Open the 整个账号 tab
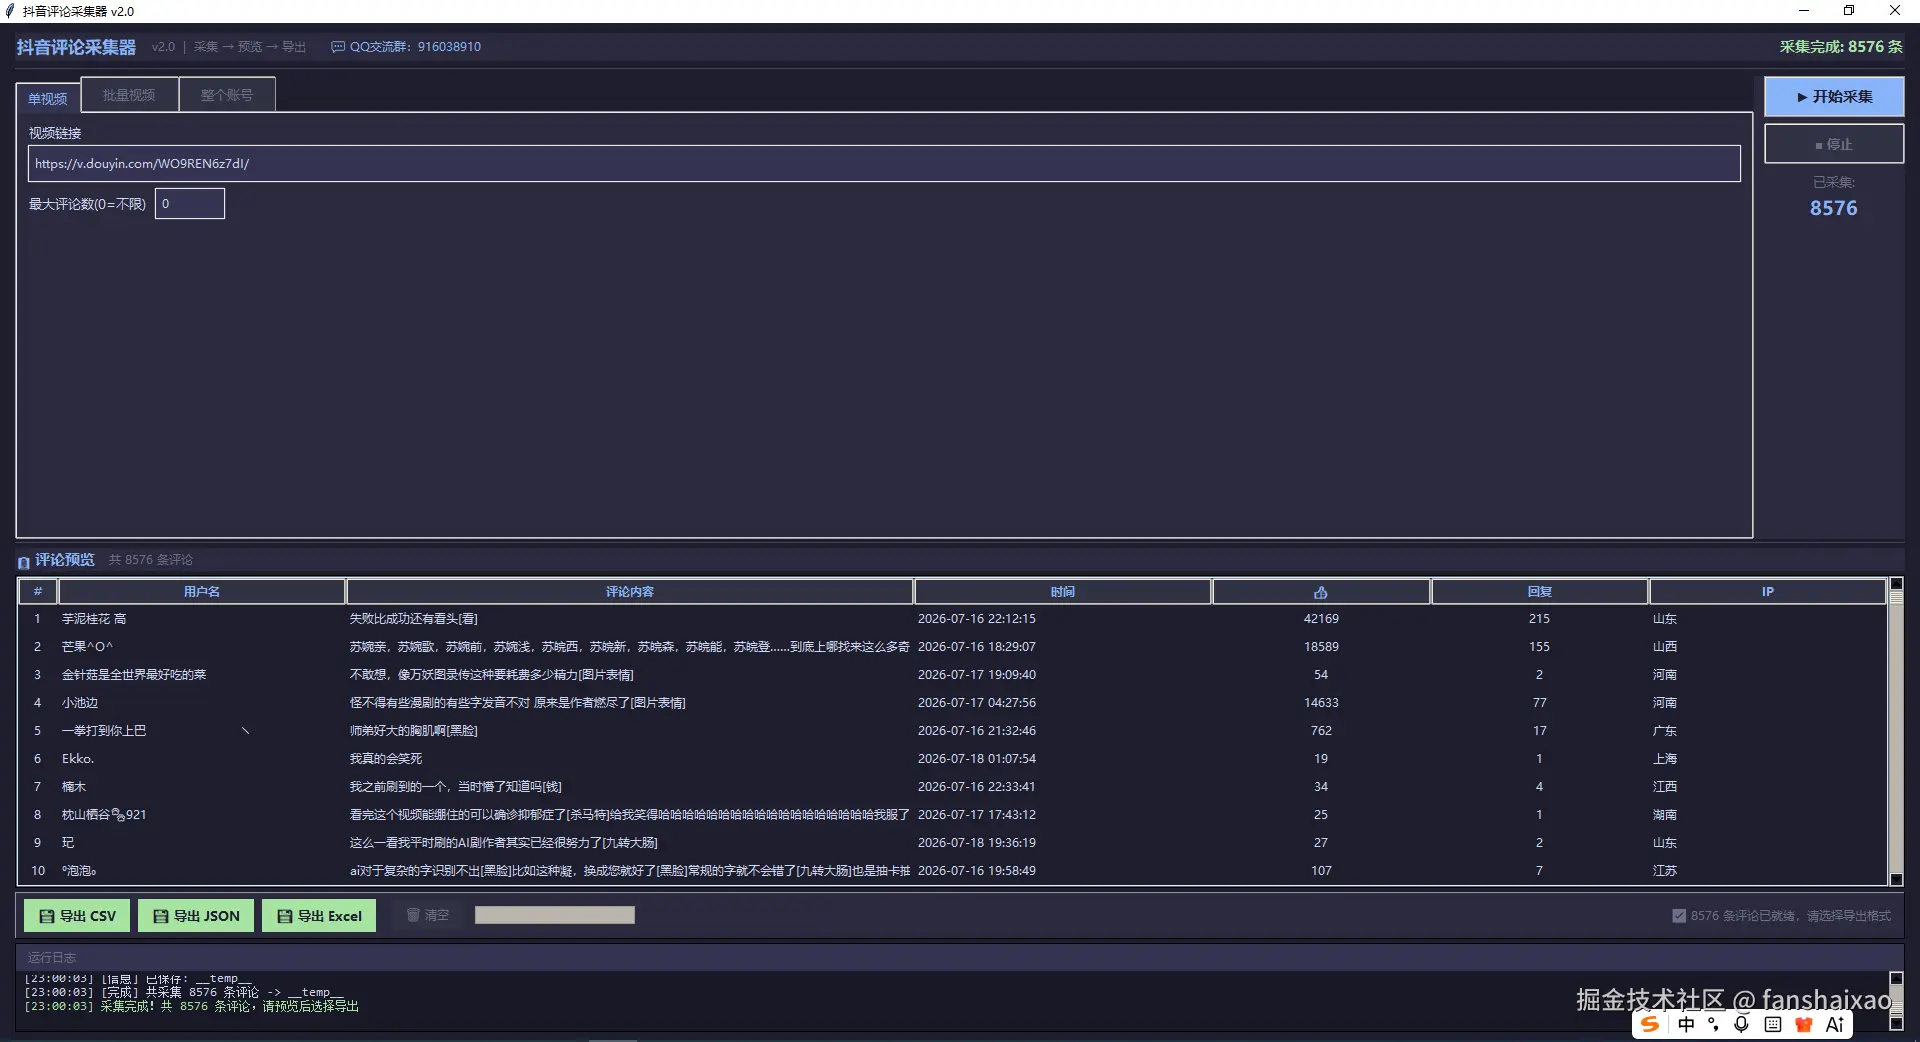 pyautogui.click(x=227, y=95)
